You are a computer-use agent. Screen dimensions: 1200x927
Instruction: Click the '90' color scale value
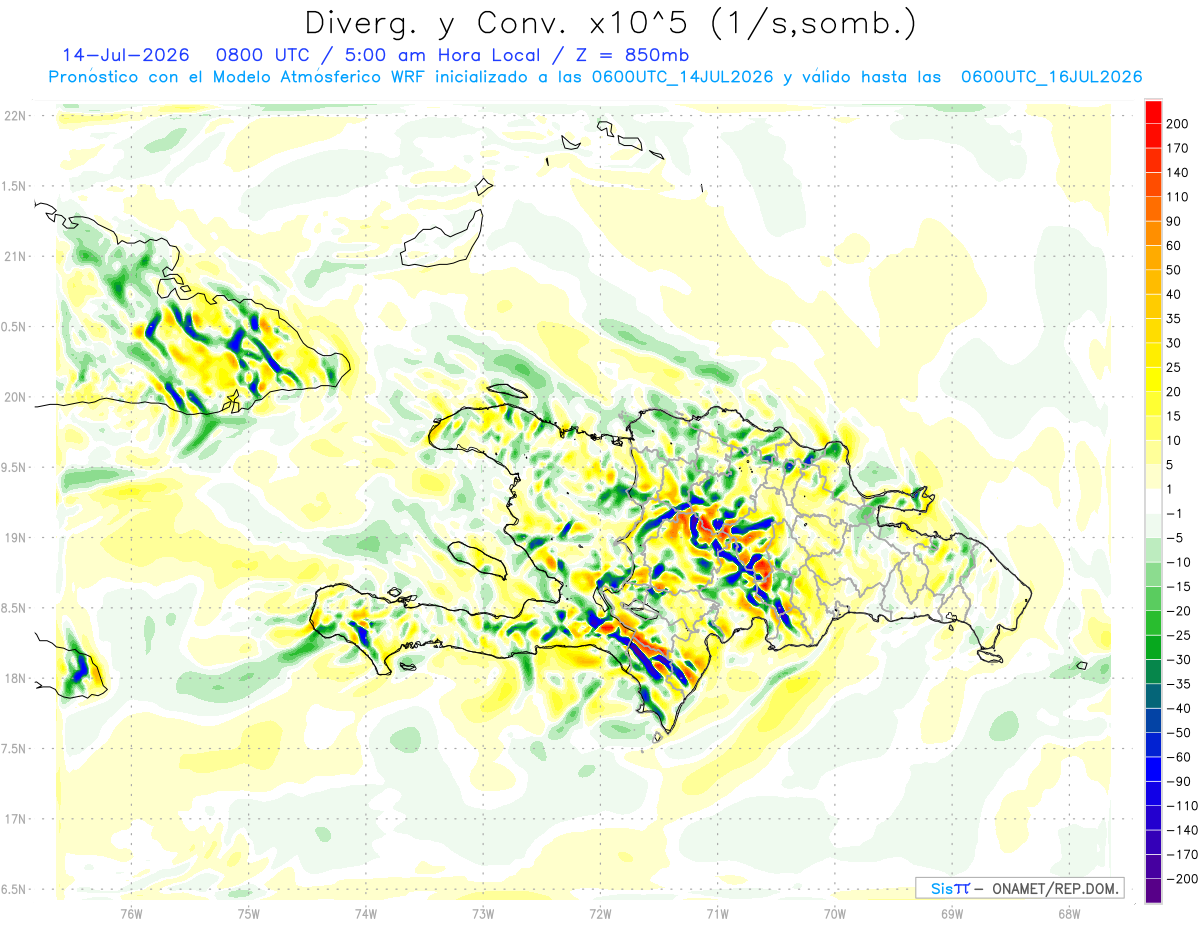click(1174, 221)
